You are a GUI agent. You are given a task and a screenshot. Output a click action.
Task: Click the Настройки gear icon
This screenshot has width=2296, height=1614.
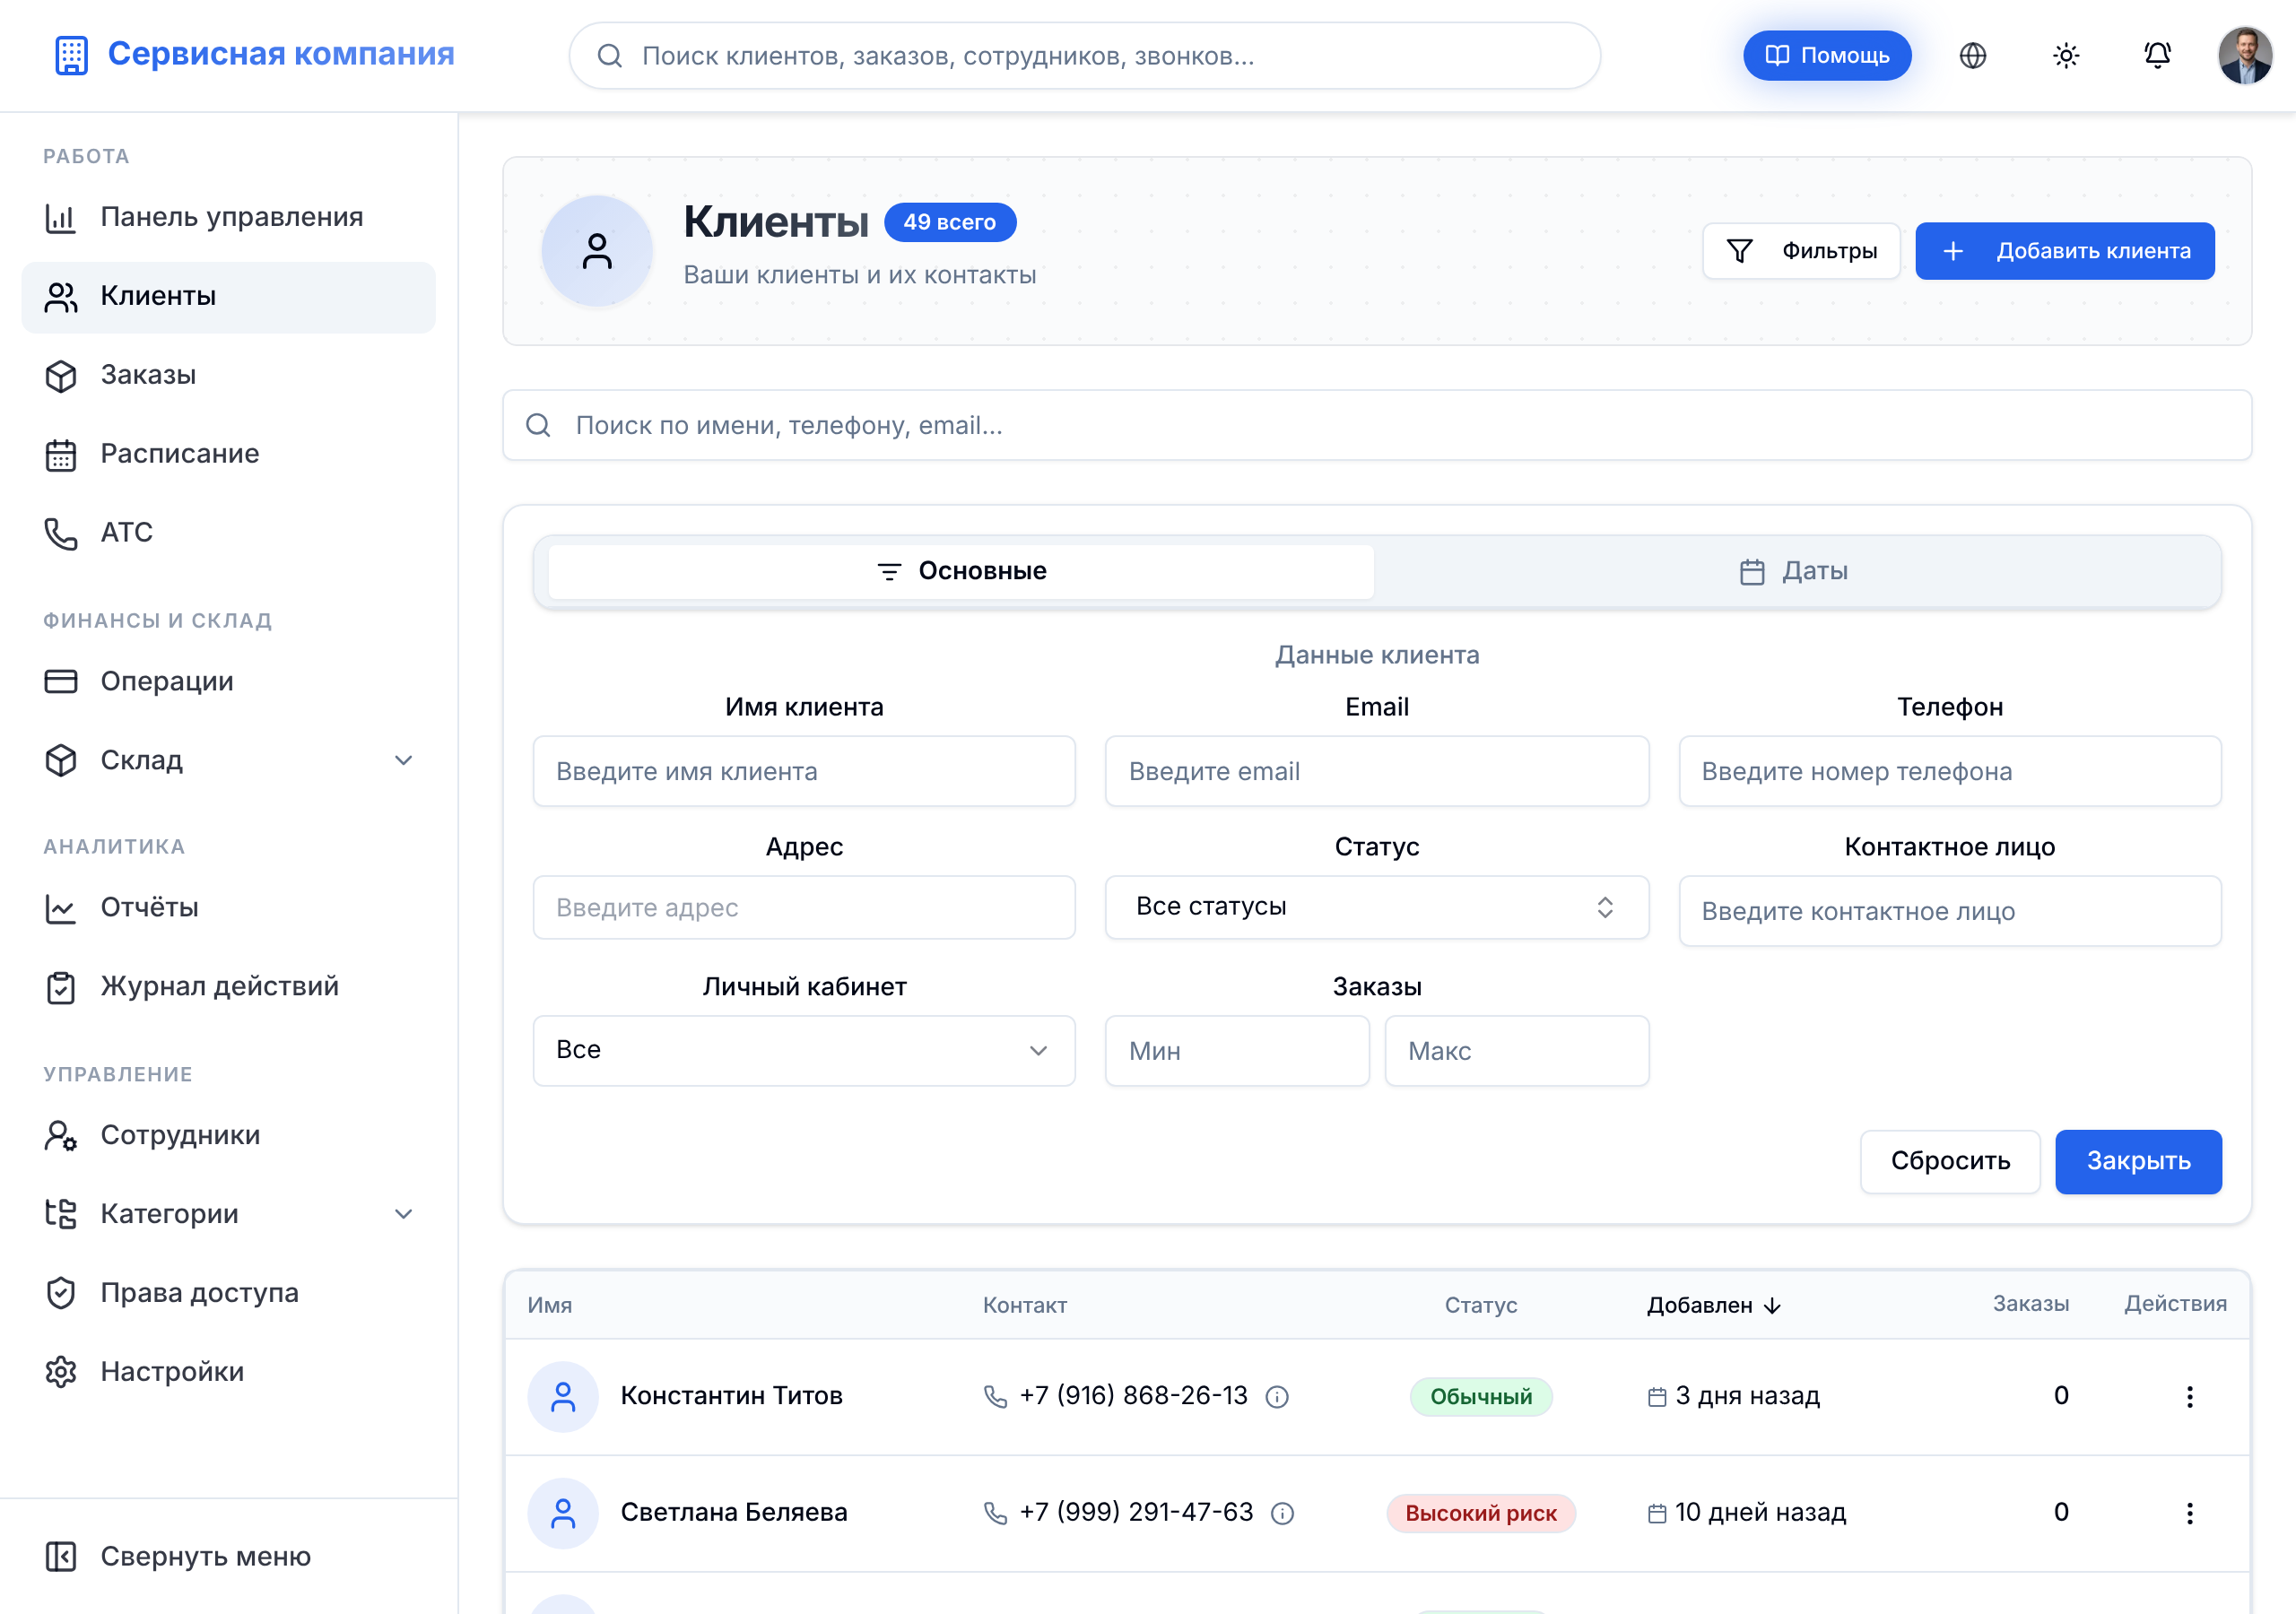point(61,1372)
